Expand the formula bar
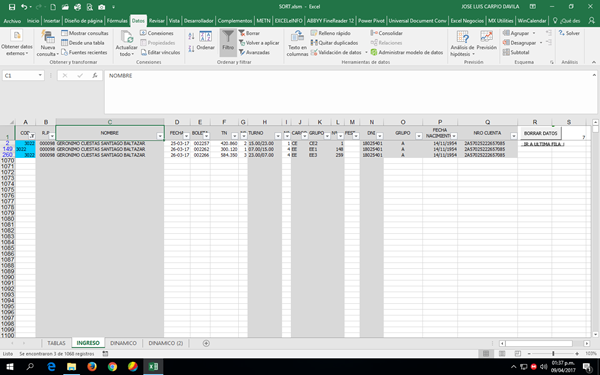This screenshot has width=600, height=375. (594, 75)
